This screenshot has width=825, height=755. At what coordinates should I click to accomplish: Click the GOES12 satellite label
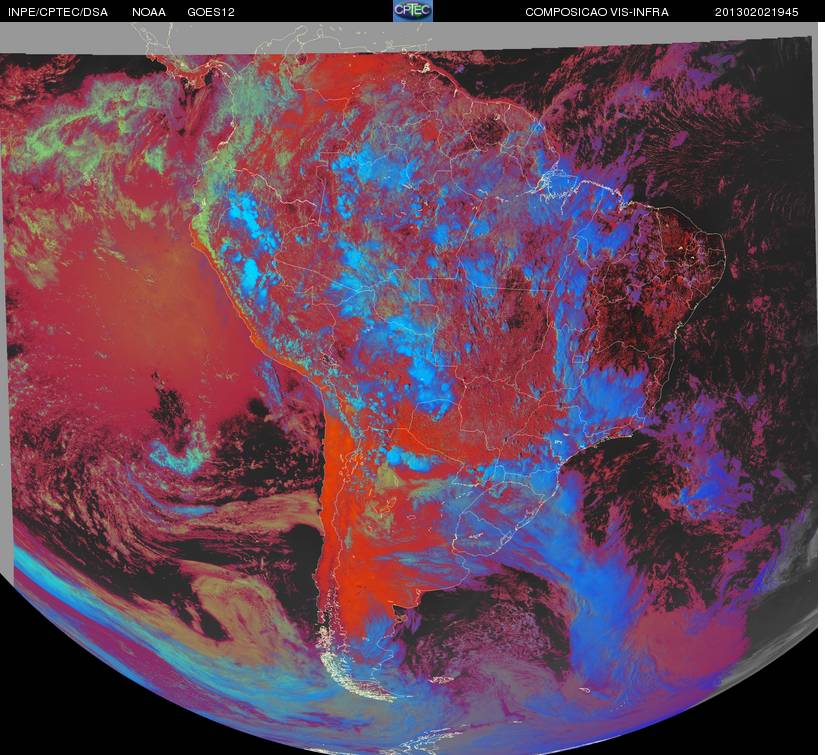211,12
